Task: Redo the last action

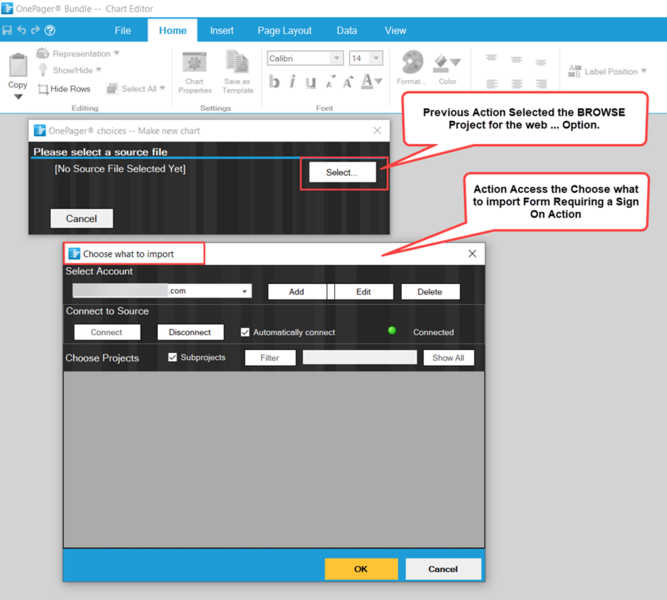Action: click(35, 30)
